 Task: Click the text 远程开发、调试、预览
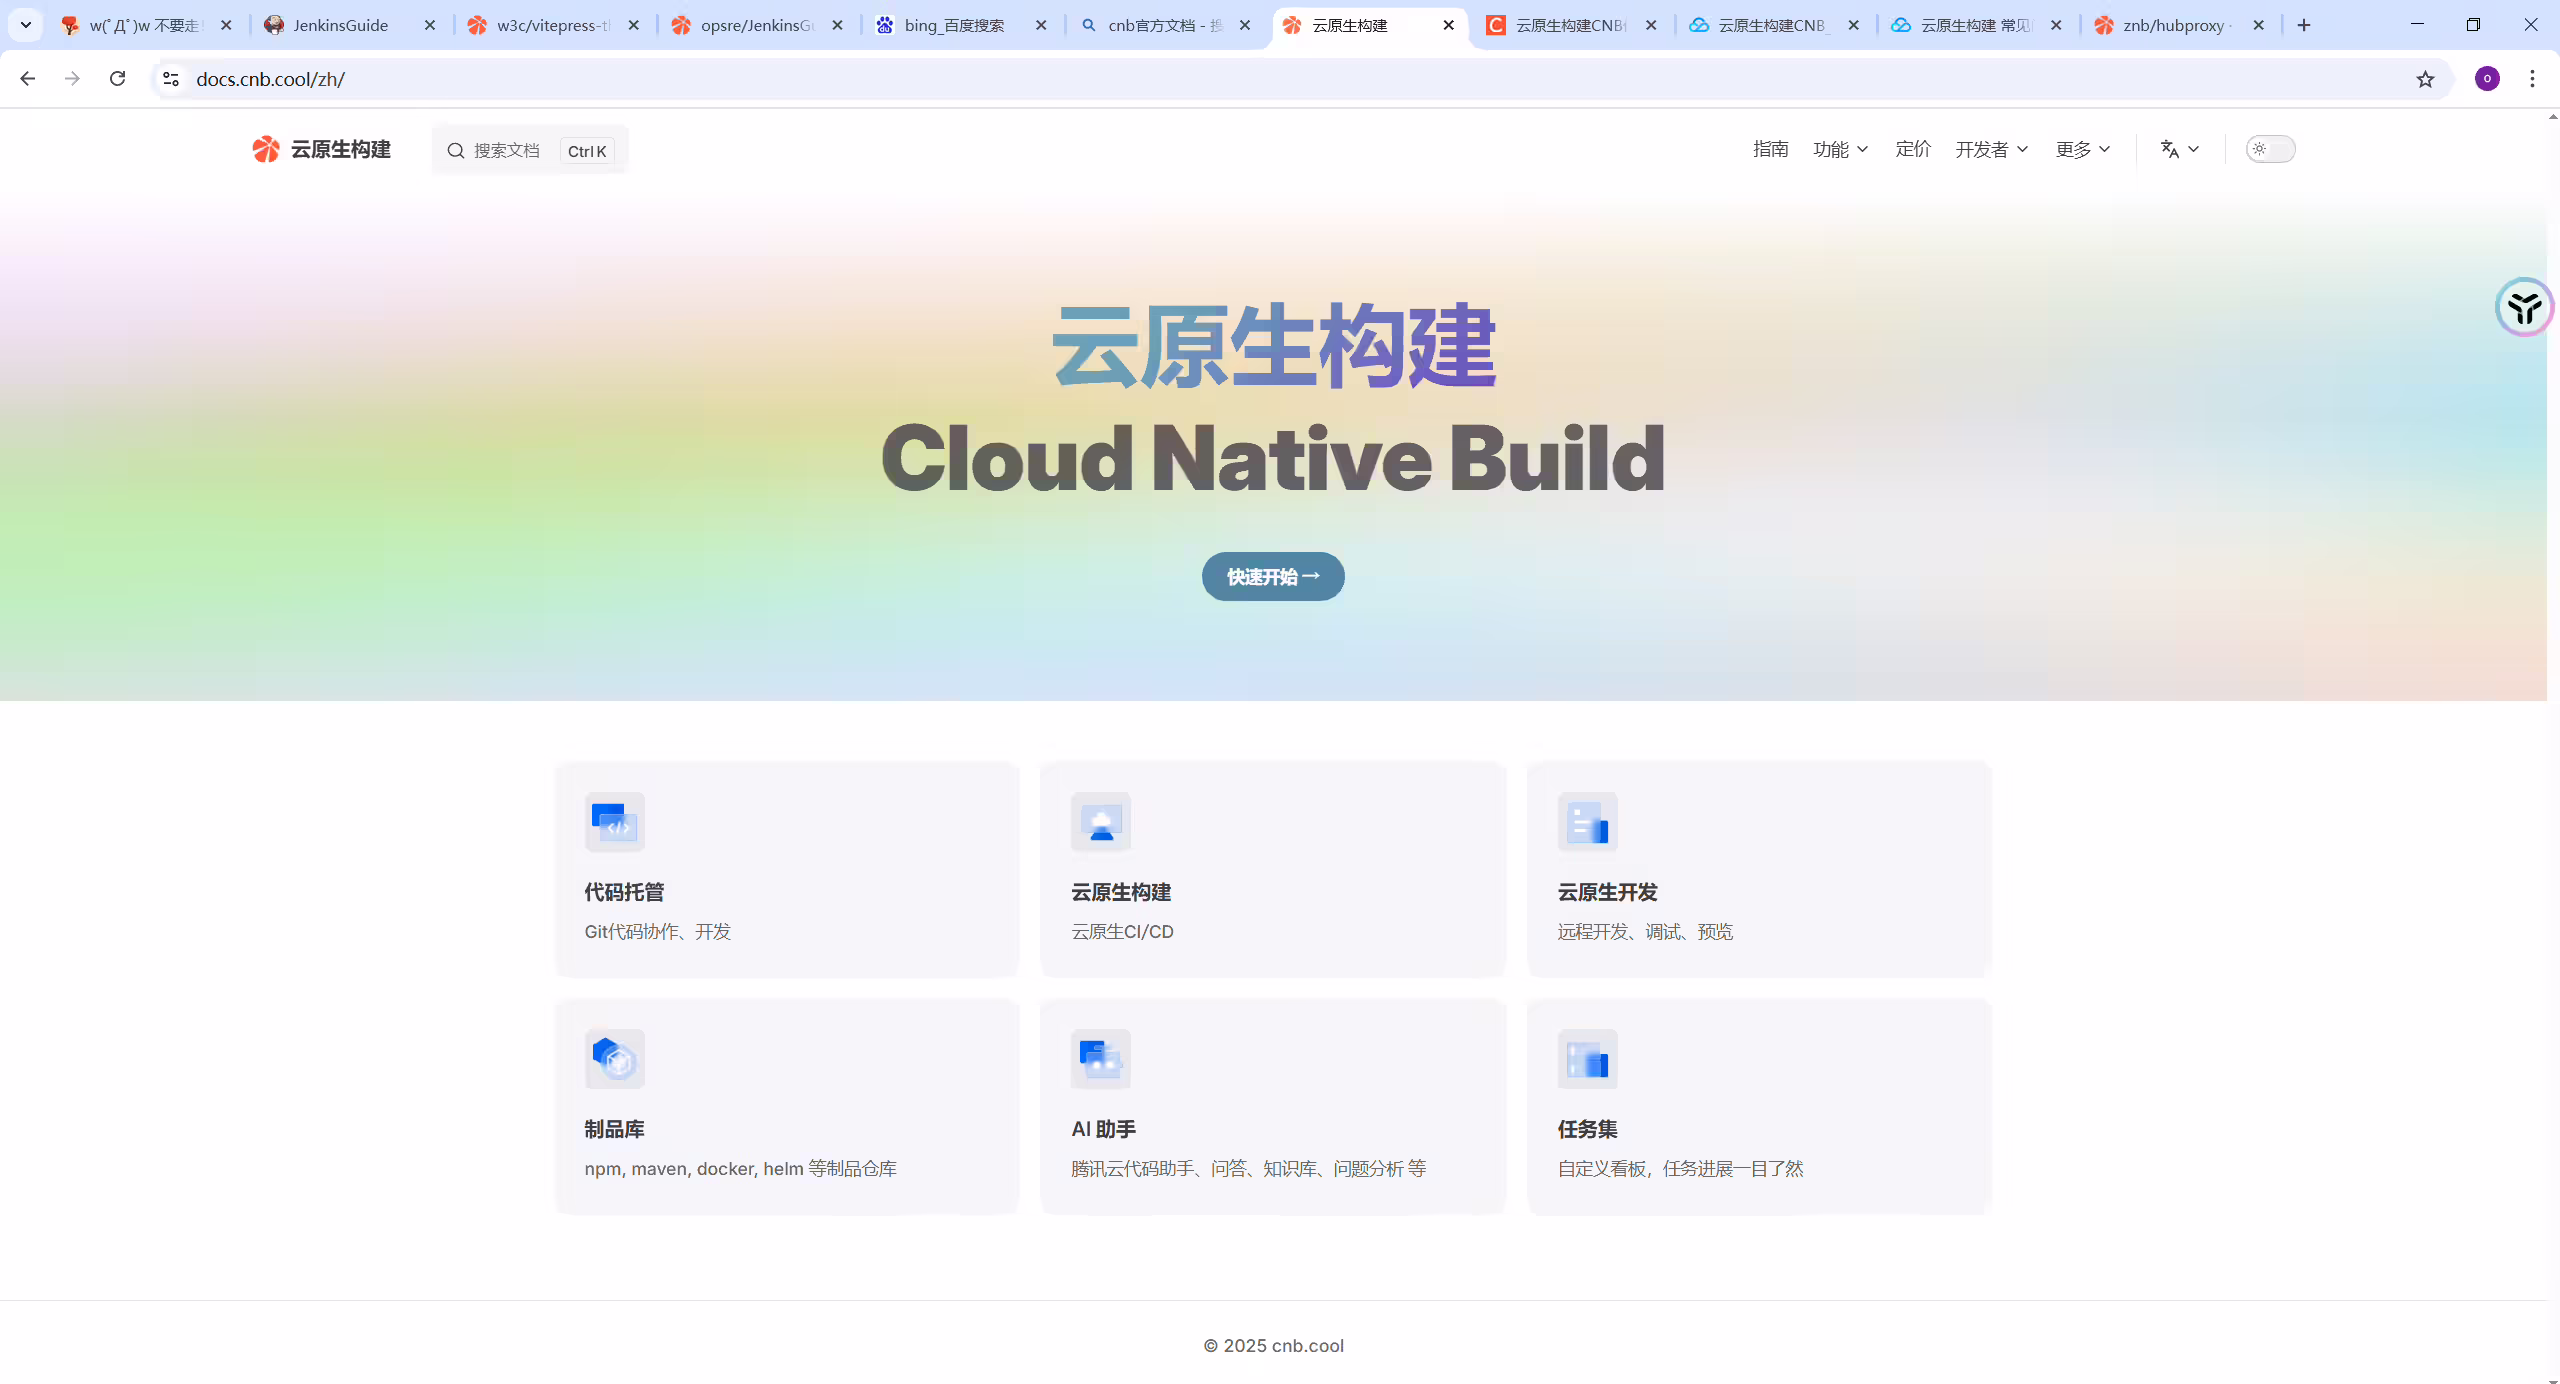tap(1645, 932)
